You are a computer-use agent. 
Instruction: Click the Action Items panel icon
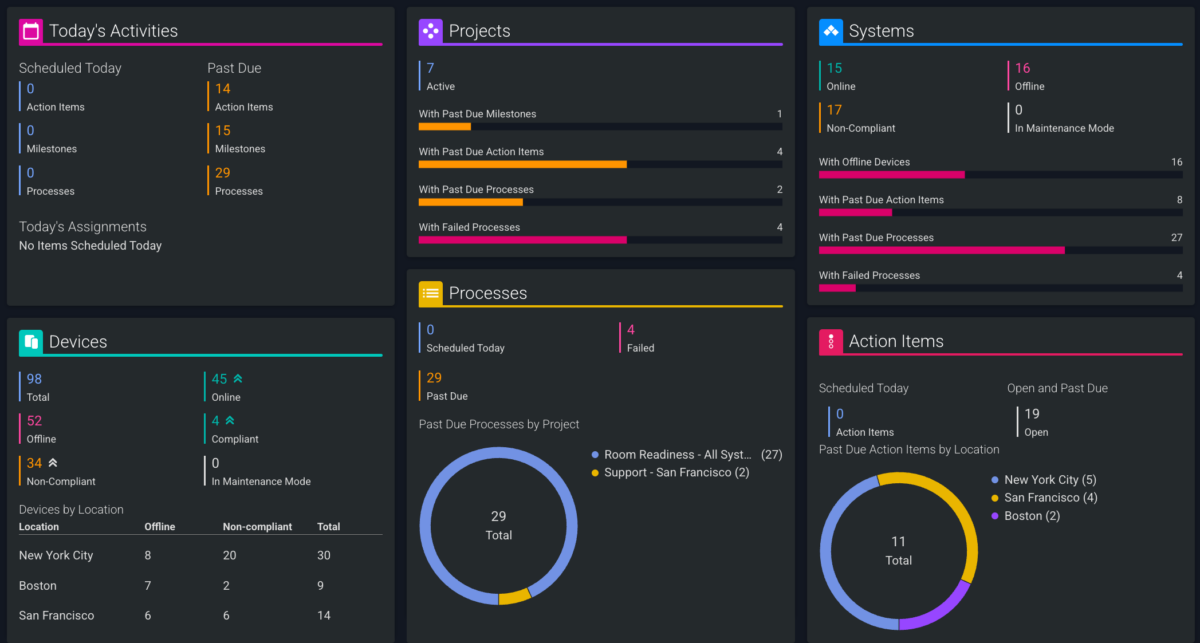pos(831,342)
